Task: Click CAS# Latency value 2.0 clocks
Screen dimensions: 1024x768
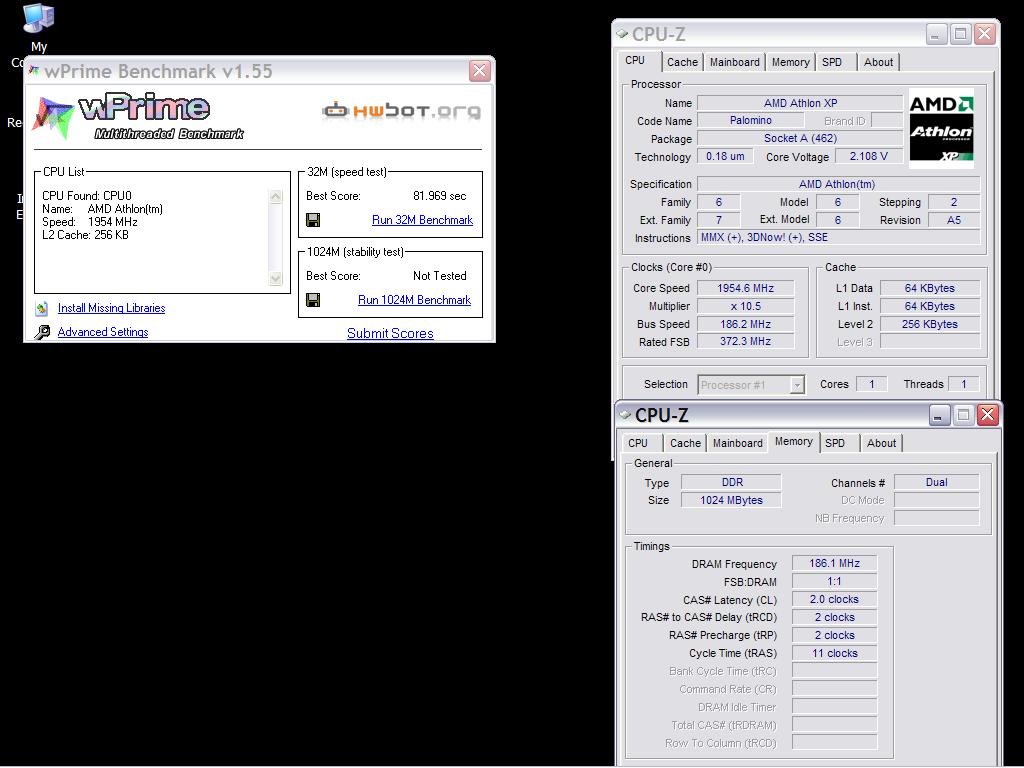Action: pos(834,600)
